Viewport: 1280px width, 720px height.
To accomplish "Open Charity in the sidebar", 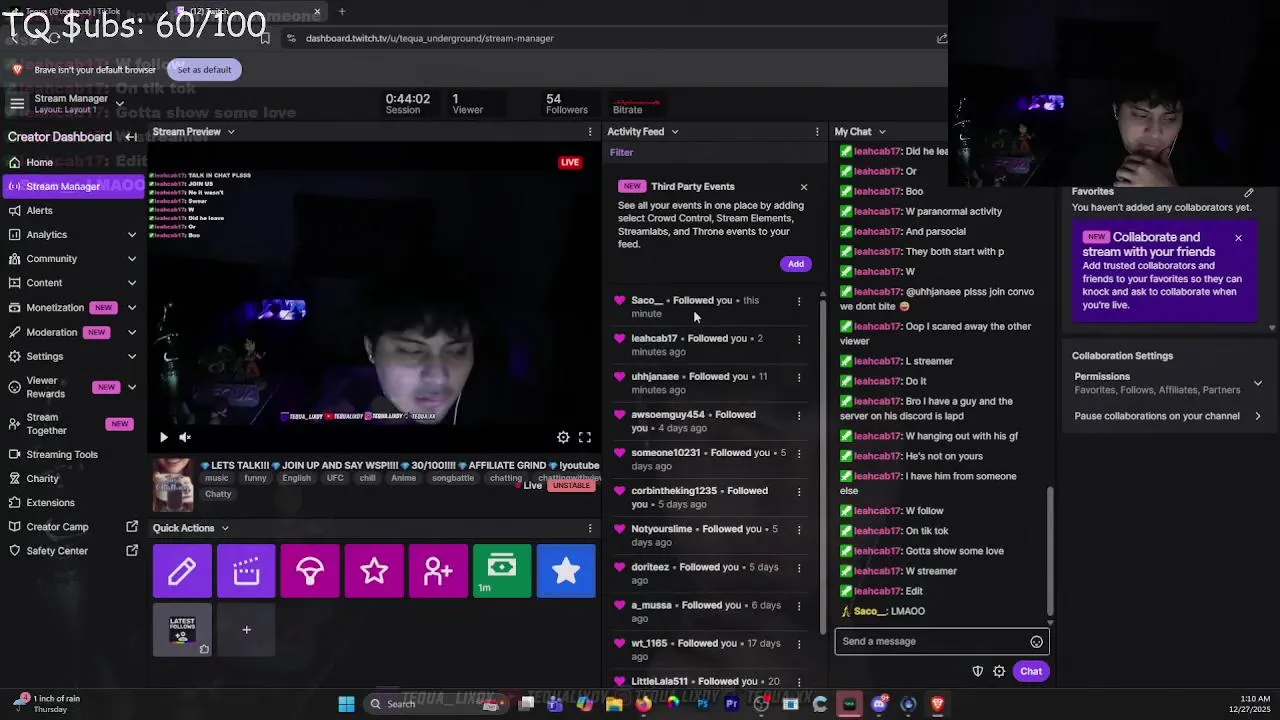I will click(43, 479).
